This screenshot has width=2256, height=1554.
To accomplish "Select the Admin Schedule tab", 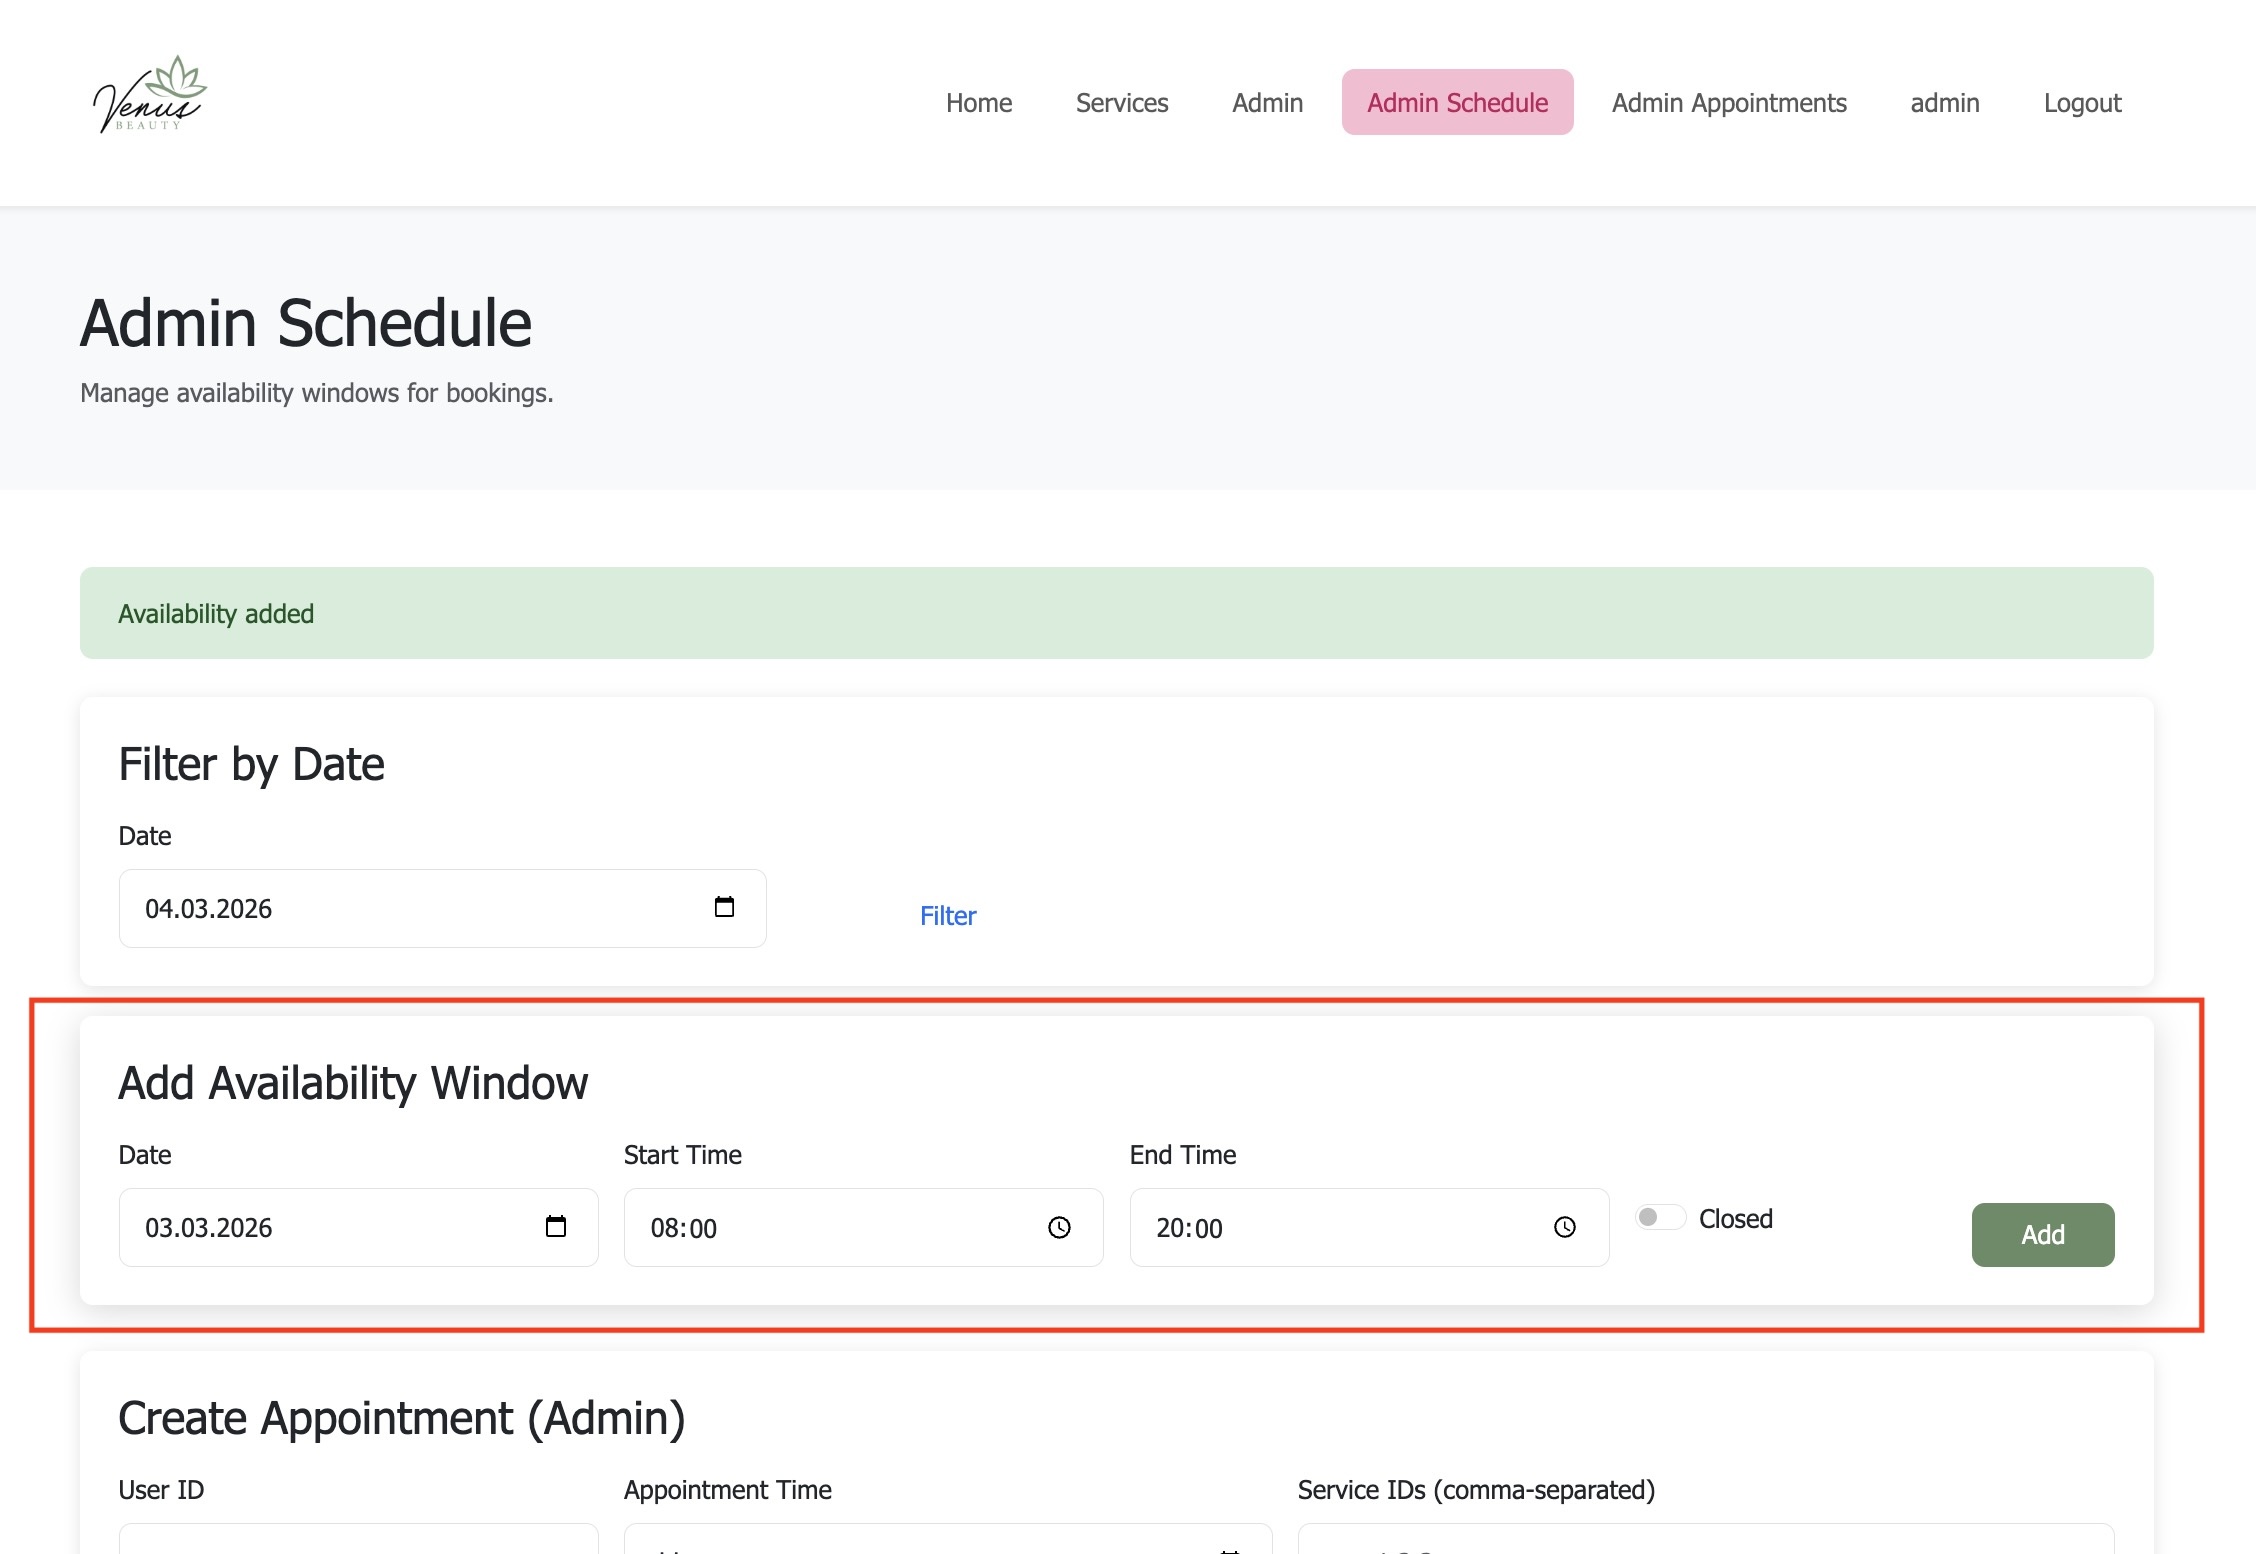I will 1457,103.
